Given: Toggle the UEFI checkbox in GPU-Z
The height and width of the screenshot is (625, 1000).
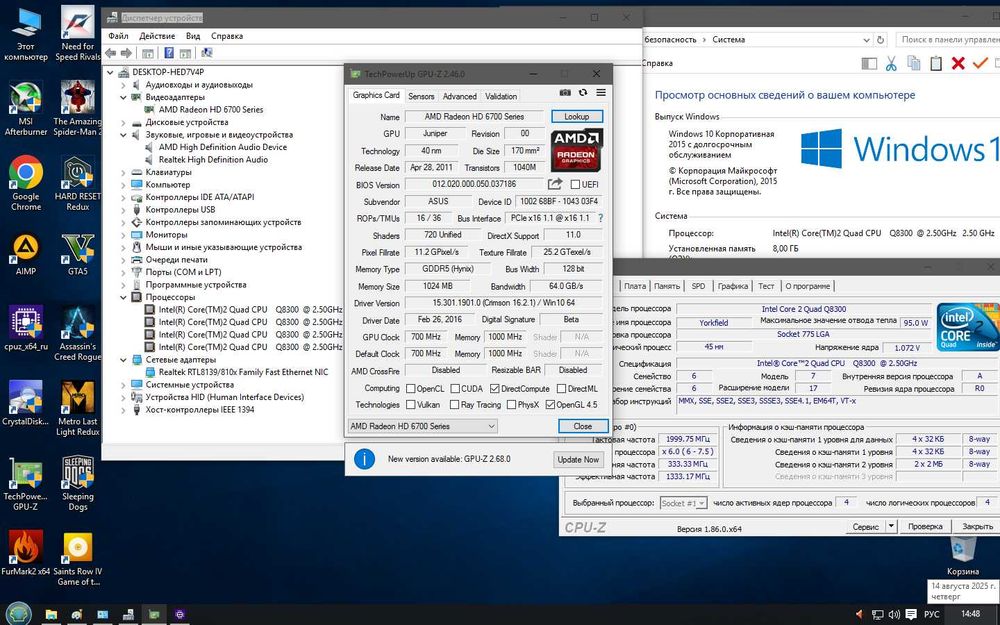Looking at the screenshot, I should (575, 184).
